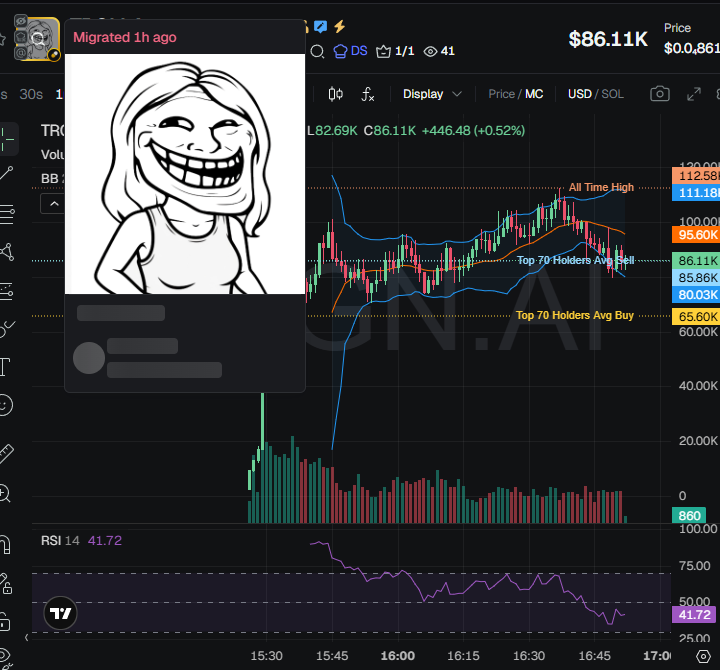This screenshot has height=670, width=720.
Task: Click the 16:00 time axis label
Action: pos(398,656)
